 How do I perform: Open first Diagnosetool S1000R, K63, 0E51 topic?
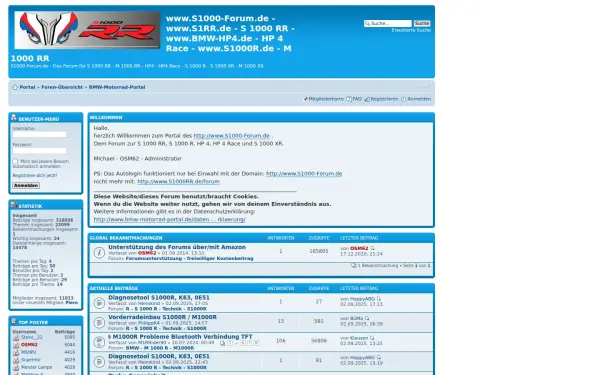click(x=159, y=298)
